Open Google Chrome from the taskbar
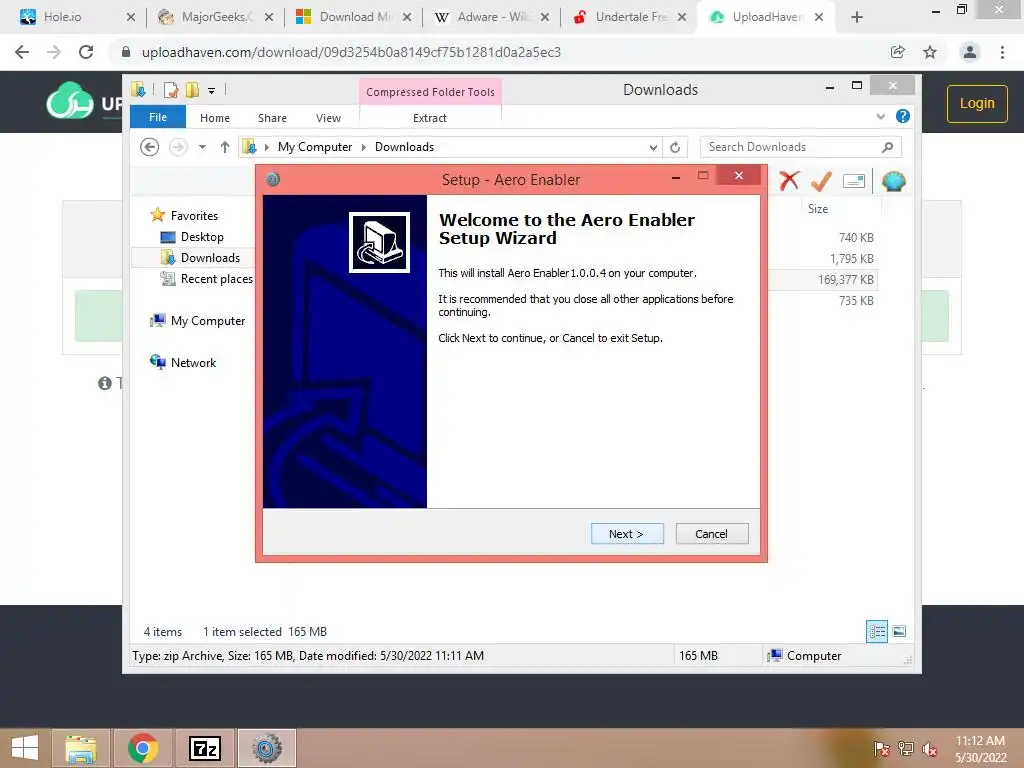Image resolution: width=1024 pixels, height=768 pixels. [x=143, y=748]
